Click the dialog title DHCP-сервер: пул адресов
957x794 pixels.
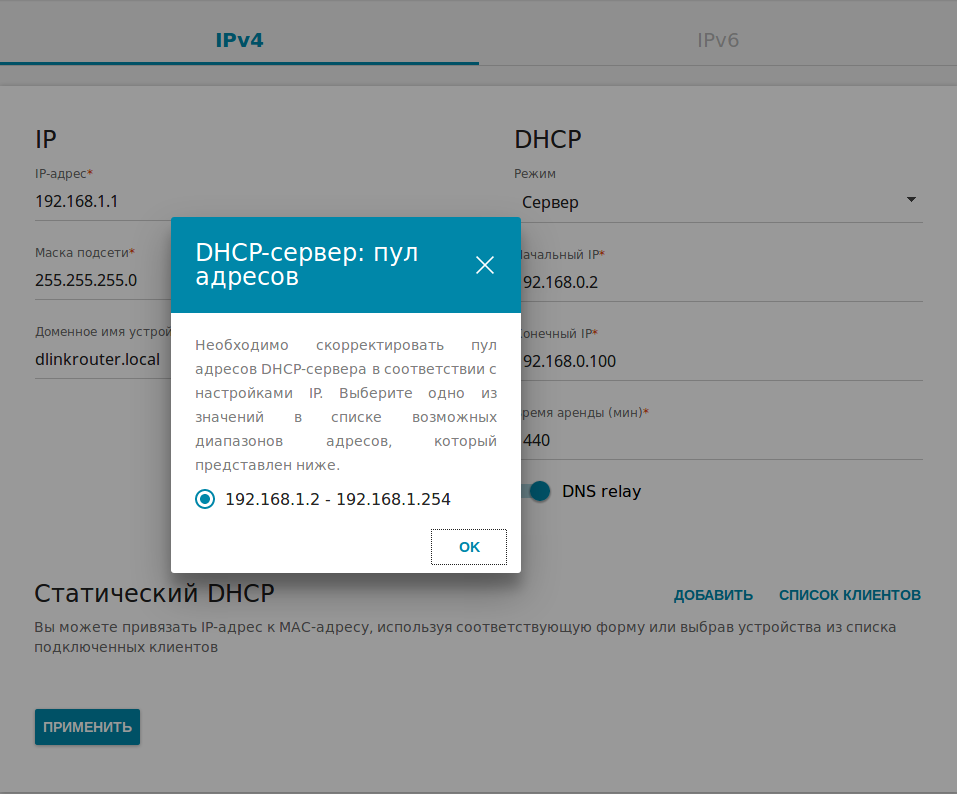coord(306,265)
